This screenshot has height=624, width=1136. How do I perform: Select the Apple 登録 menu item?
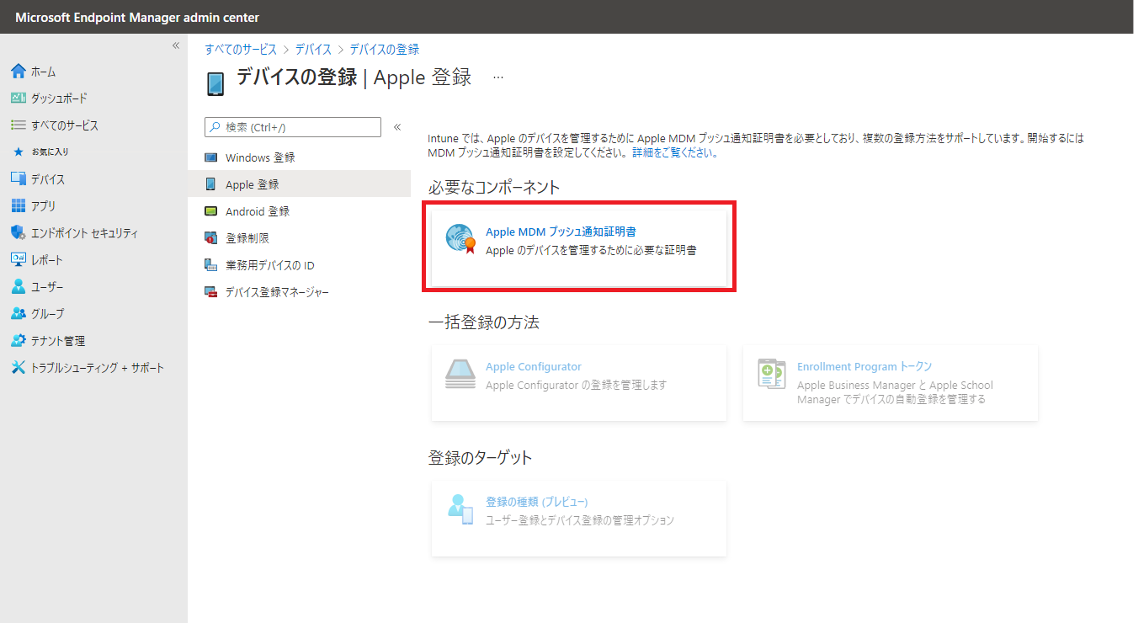point(299,184)
